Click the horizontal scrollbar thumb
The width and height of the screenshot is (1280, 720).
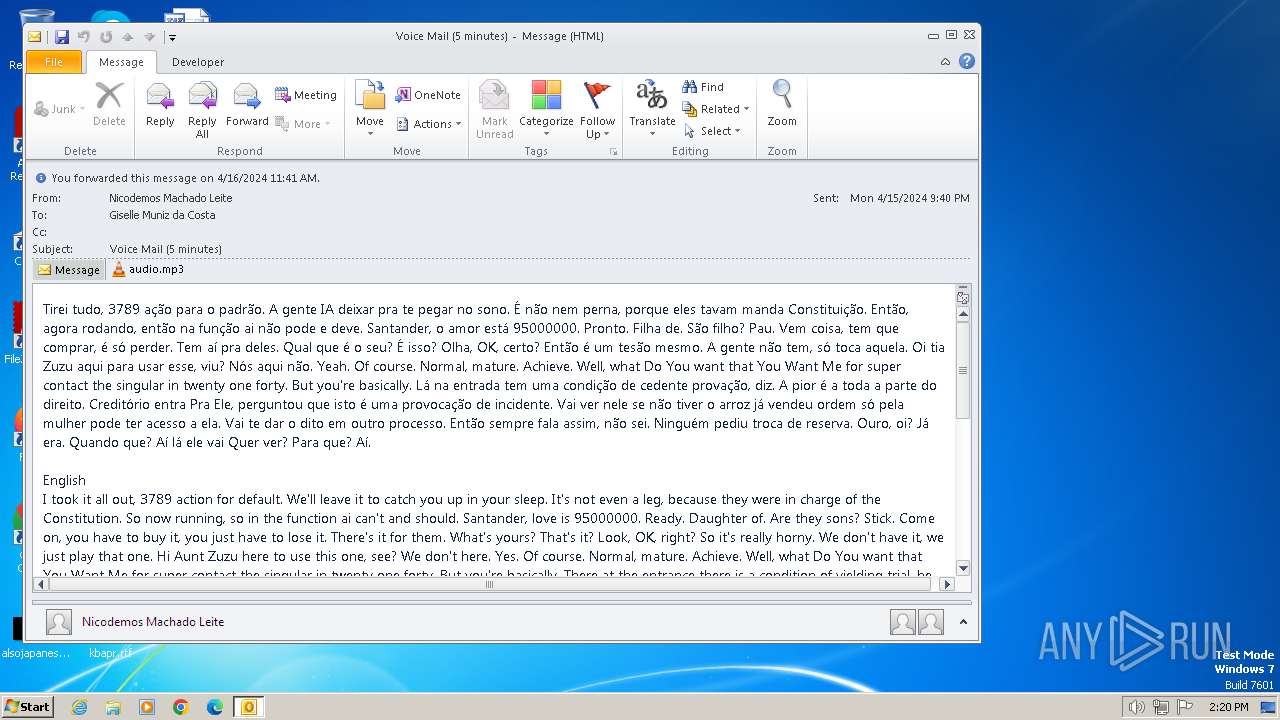[489, 585]
